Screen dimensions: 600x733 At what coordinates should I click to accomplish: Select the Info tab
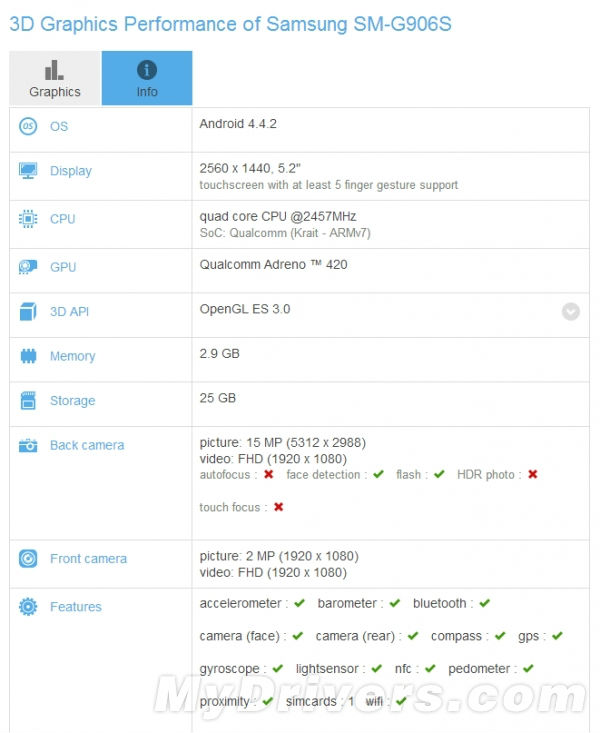click(147, 79)
